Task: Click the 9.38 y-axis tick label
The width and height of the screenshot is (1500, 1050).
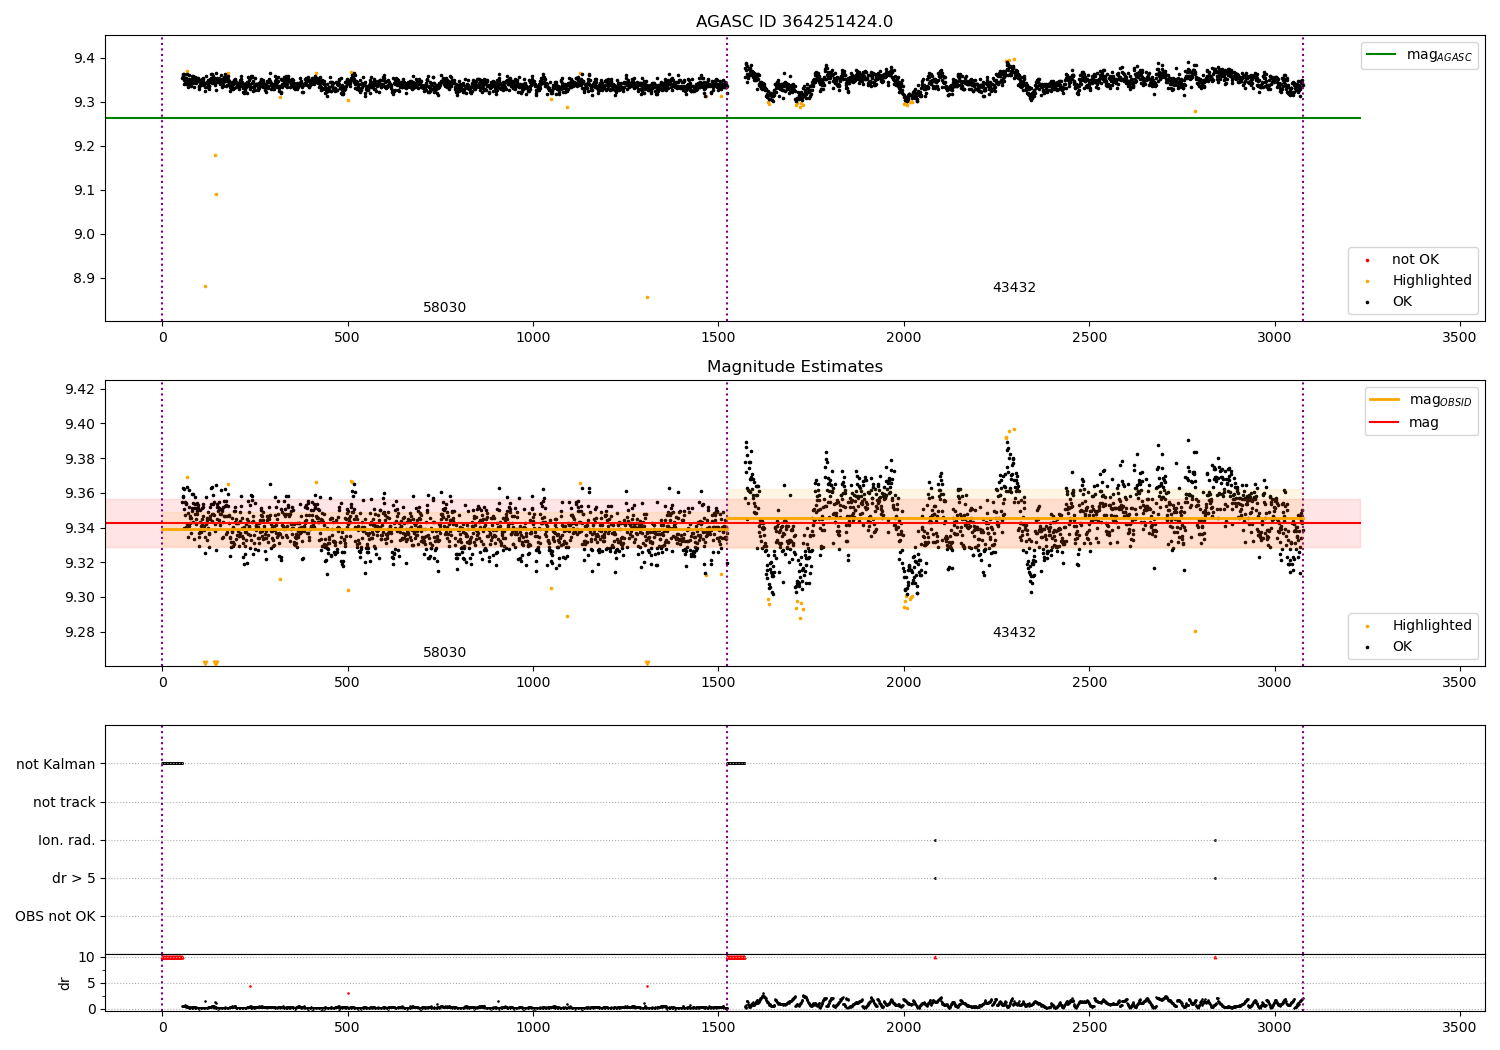Action: (80, 459)
